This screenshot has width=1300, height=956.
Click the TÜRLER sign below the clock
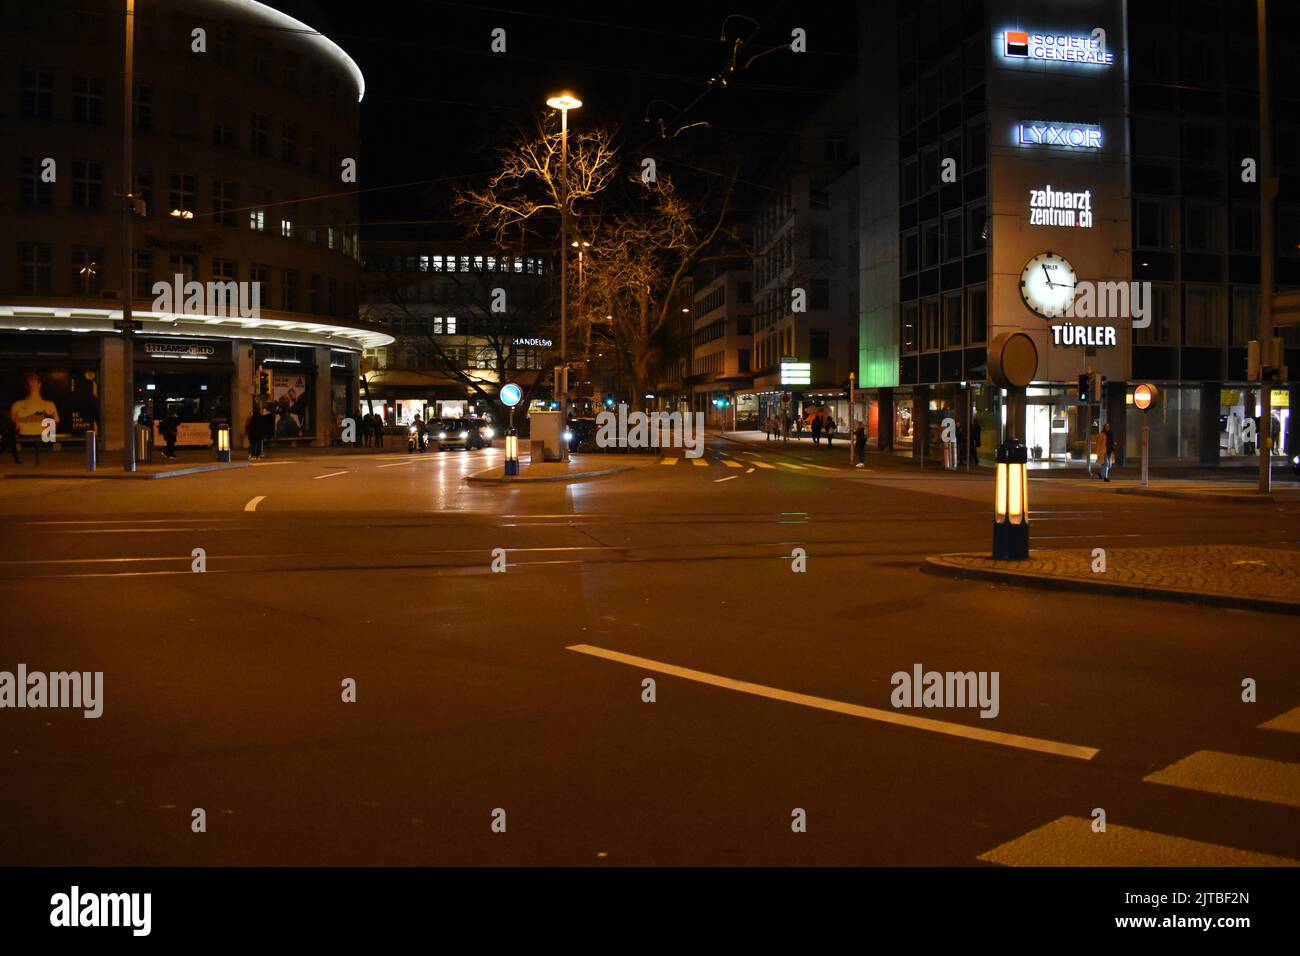click(1082, 335)
